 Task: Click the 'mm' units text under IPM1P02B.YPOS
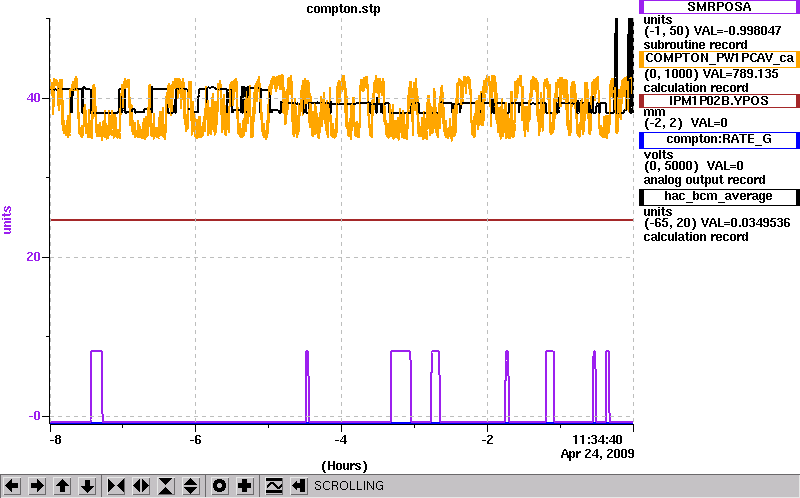tap(655, 112)
